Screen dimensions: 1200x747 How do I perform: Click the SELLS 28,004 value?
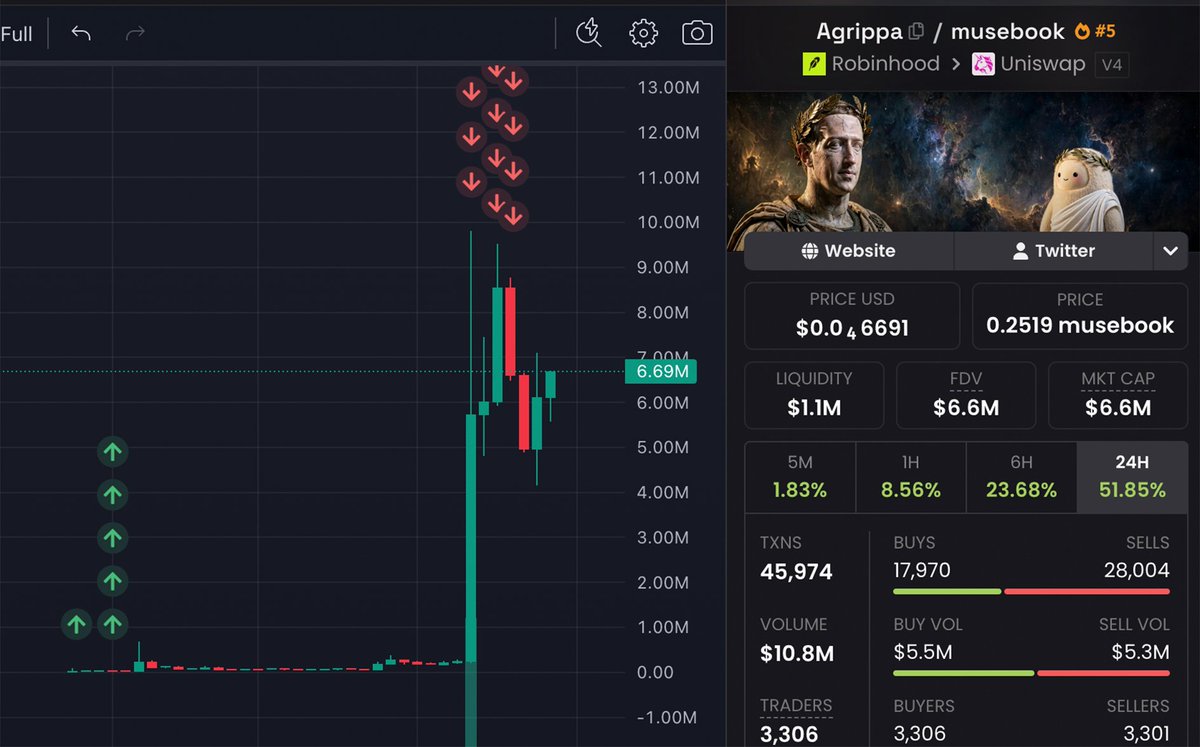tap(1137, 570)
